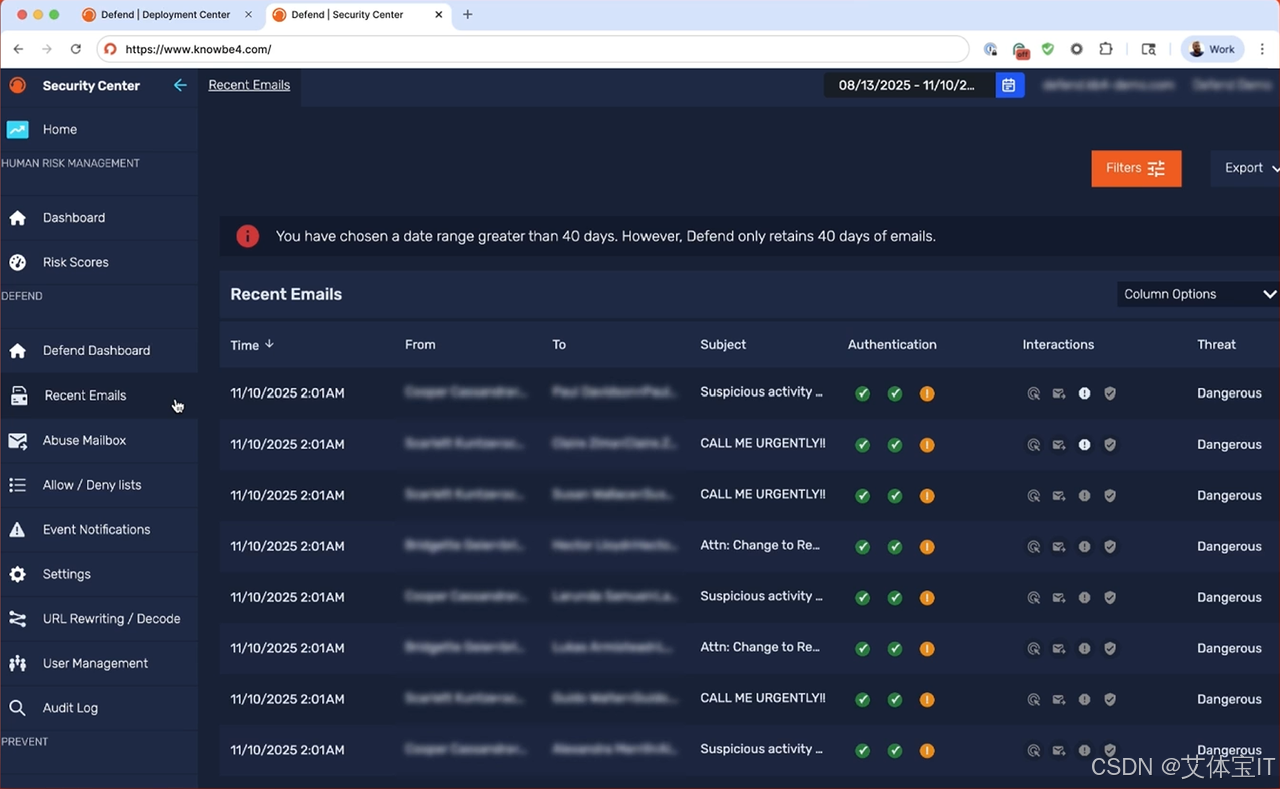This screenshot has width=1280, height=789.
Task: Click the Interactions column header
Action: pos(1058,344)
